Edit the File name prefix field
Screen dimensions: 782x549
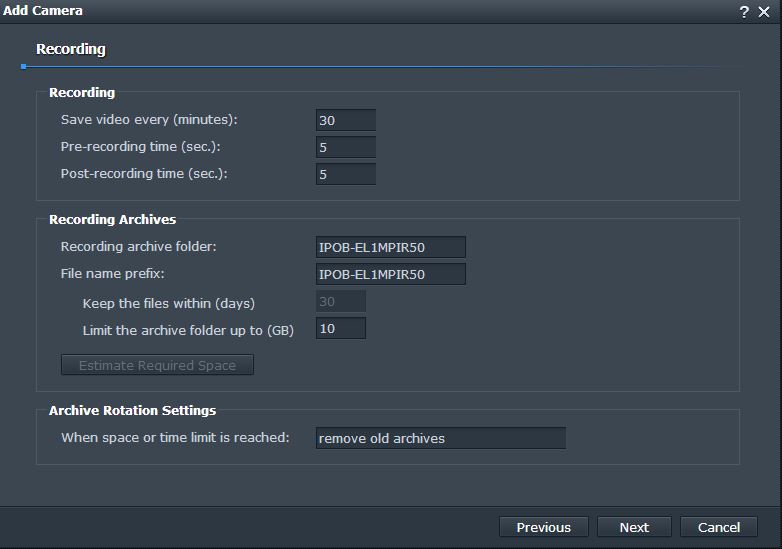pos(391,274)
